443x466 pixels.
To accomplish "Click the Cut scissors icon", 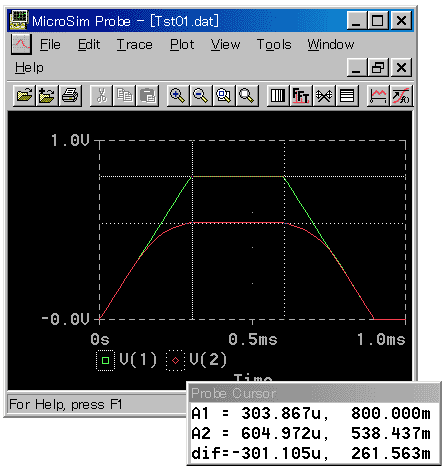I will click(101, 96).
